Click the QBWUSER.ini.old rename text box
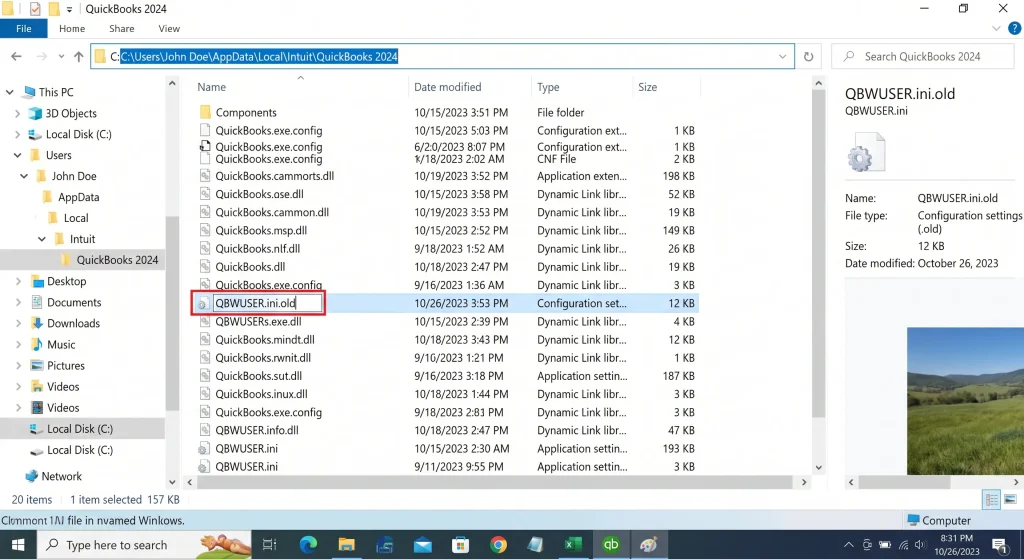The height and width of the screenshot is (559, 1024). [268, 303]
